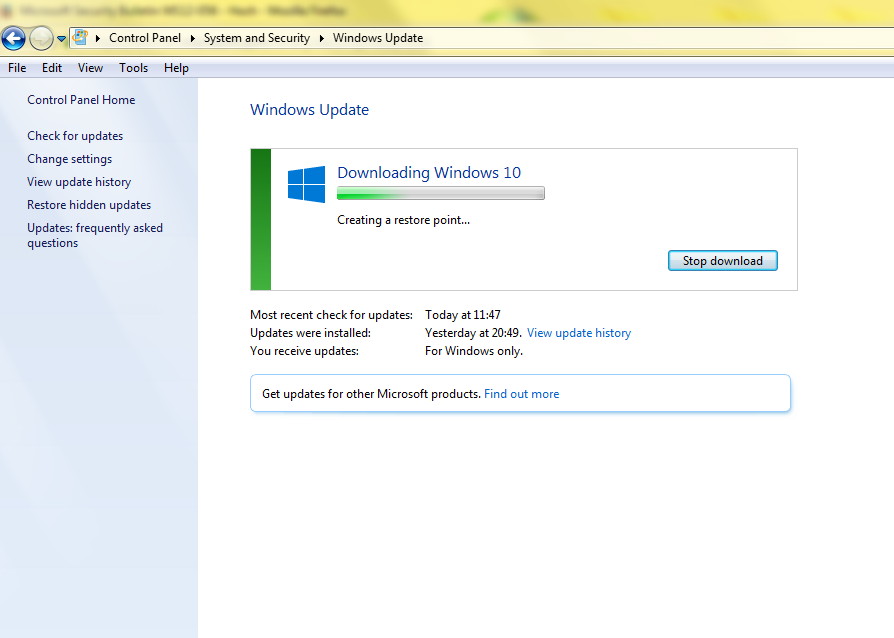Click 'Get updates for other Microsoft products.' text
This screenshot has width=894, height=638.
(371, 394)
